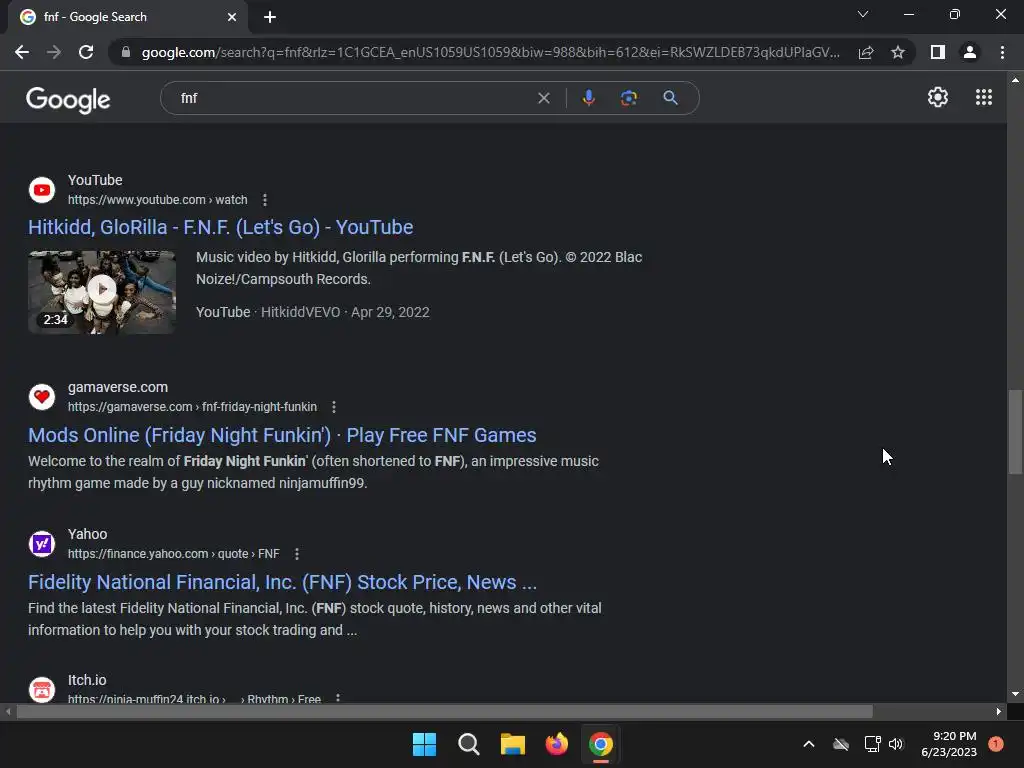
Task: Open Fidelity National Financial stock link
Action: click(x=282, y=582)
